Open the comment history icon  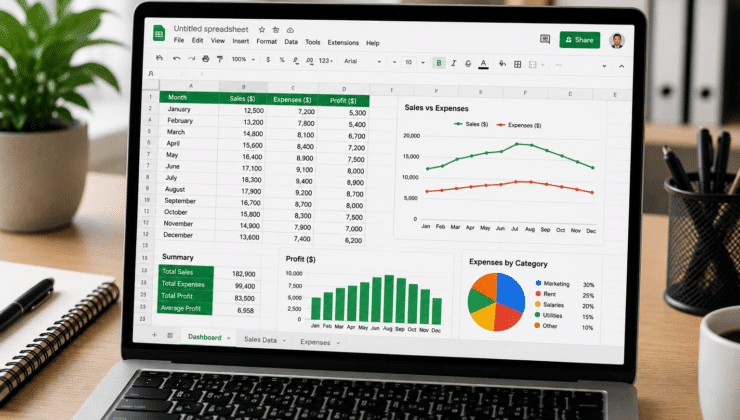pyautogui.click(x=545, y=39)
